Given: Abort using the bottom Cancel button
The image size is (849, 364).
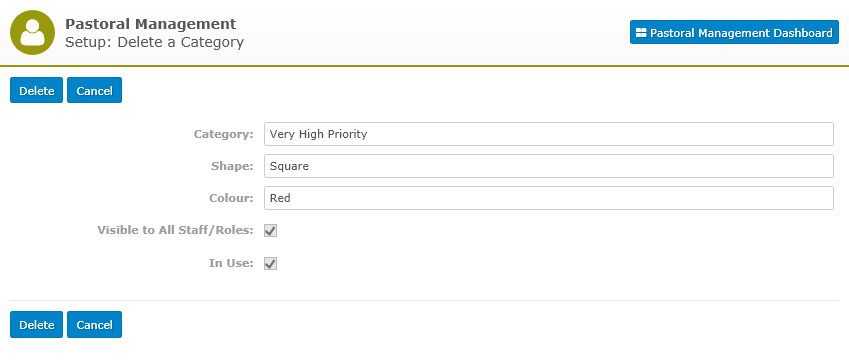Looking at the screenshot, I should point(94,324).
